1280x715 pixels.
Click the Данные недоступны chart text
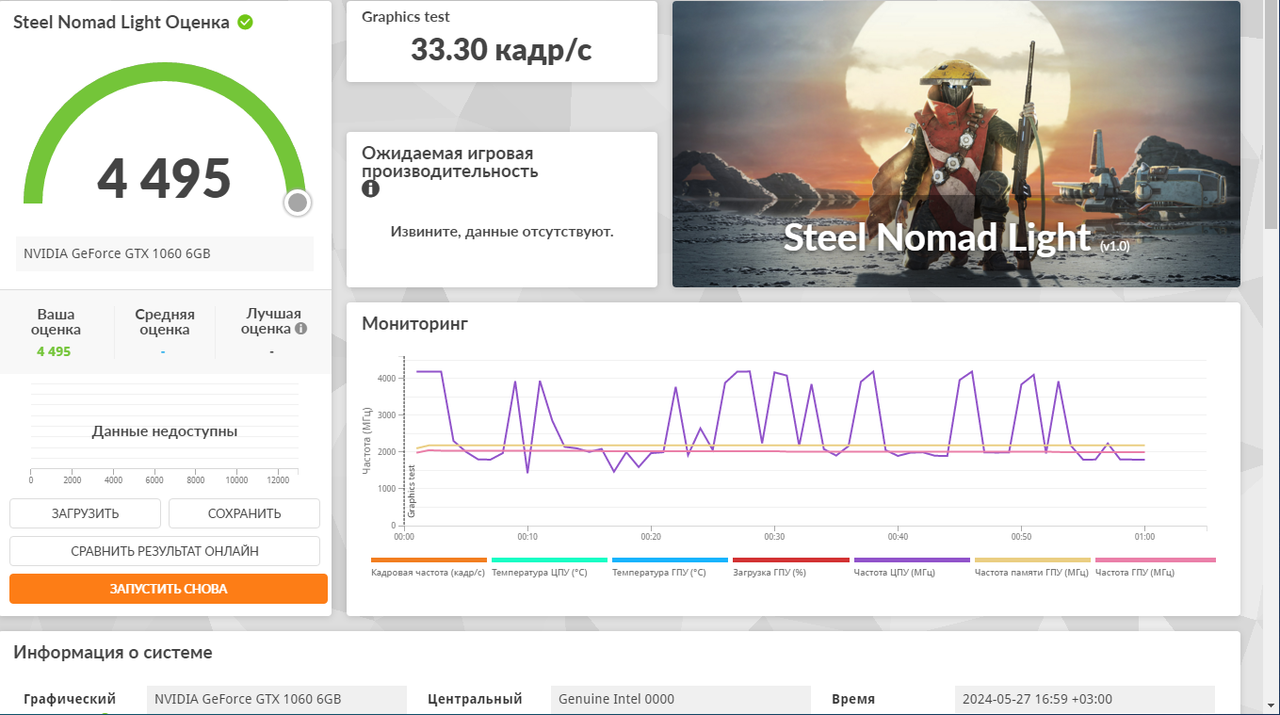(x=165, y=432)
